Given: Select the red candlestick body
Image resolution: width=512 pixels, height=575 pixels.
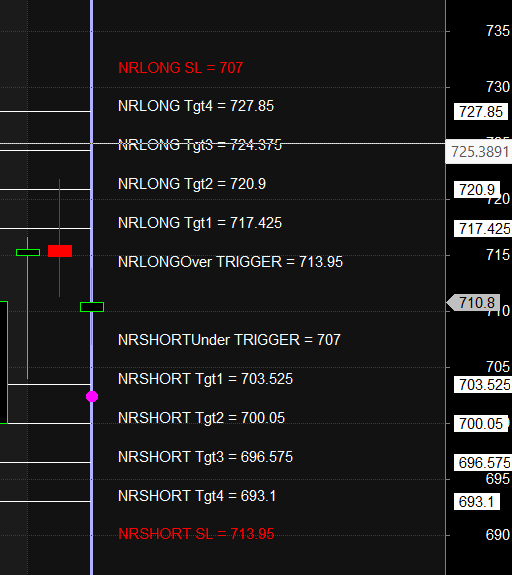Looking at the screenshot, I should point(60,251).
